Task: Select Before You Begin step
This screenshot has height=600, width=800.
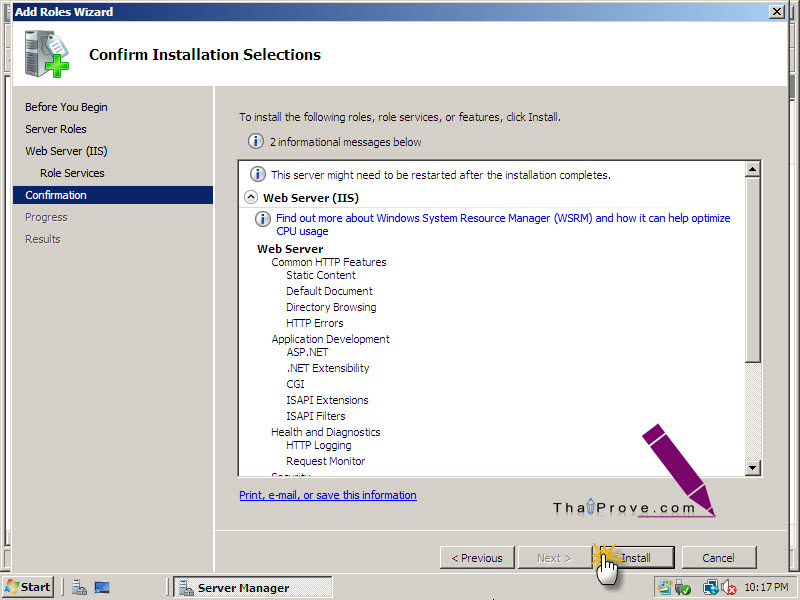Action: pyautogui.click(x=66, y=107)
